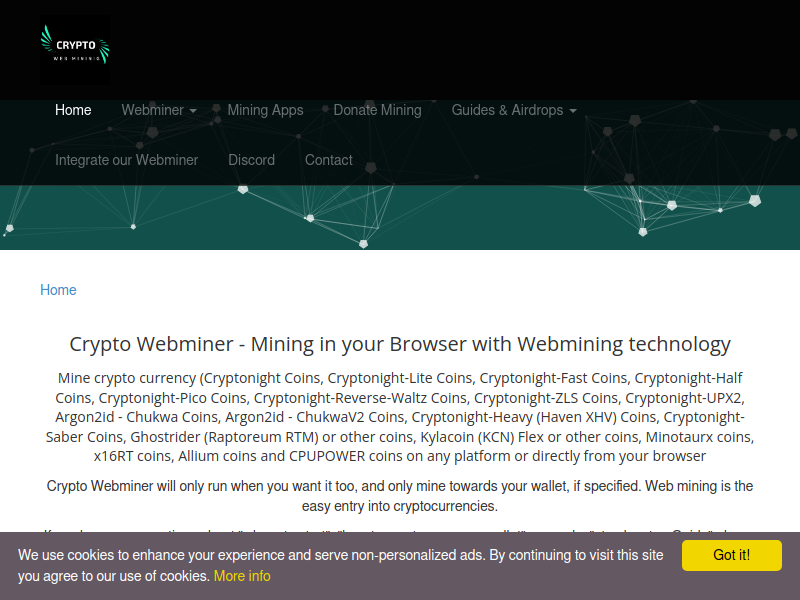This screenshot has height=600, width=800.
Task: Open the Contact page
Action: pos(329,160)
